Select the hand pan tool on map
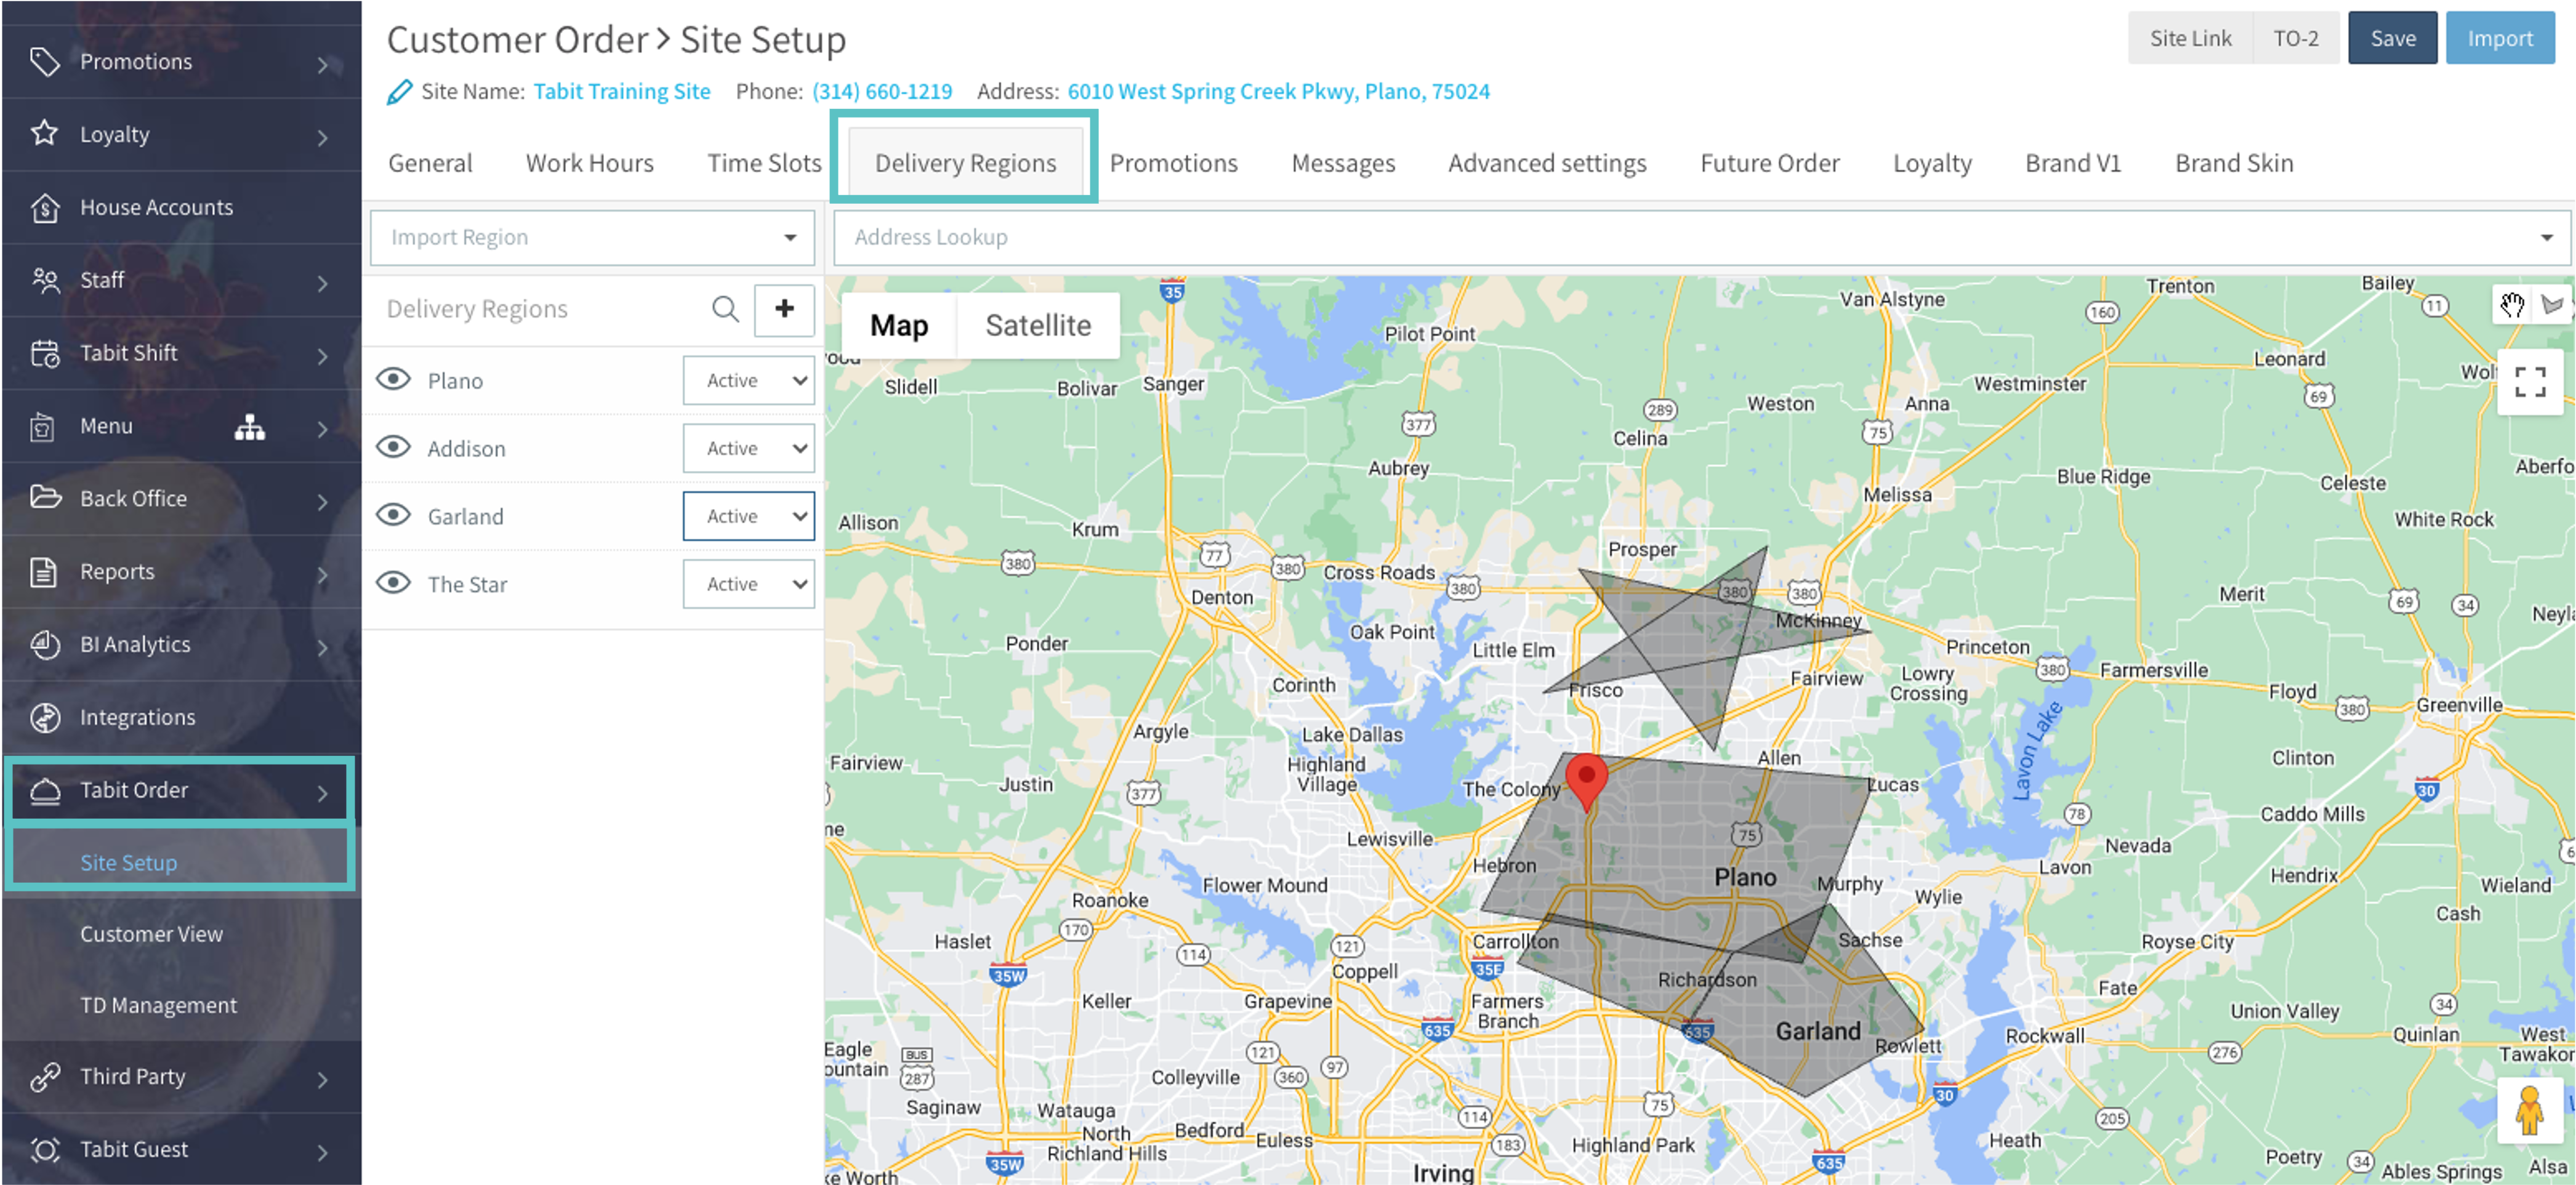The height and width of the screenshot is (1185, 2576). pos(2511,305)
